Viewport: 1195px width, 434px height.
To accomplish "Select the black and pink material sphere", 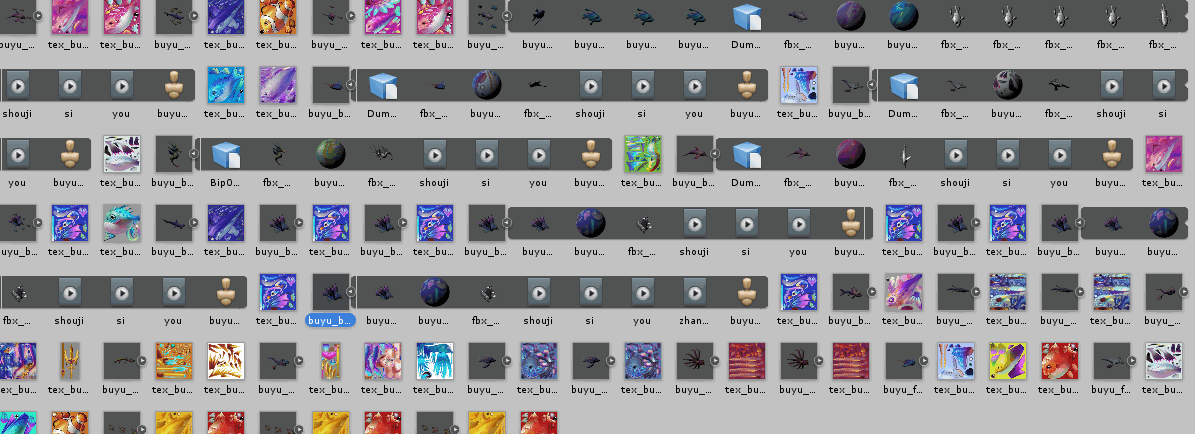I will [x=1007, y=86].
